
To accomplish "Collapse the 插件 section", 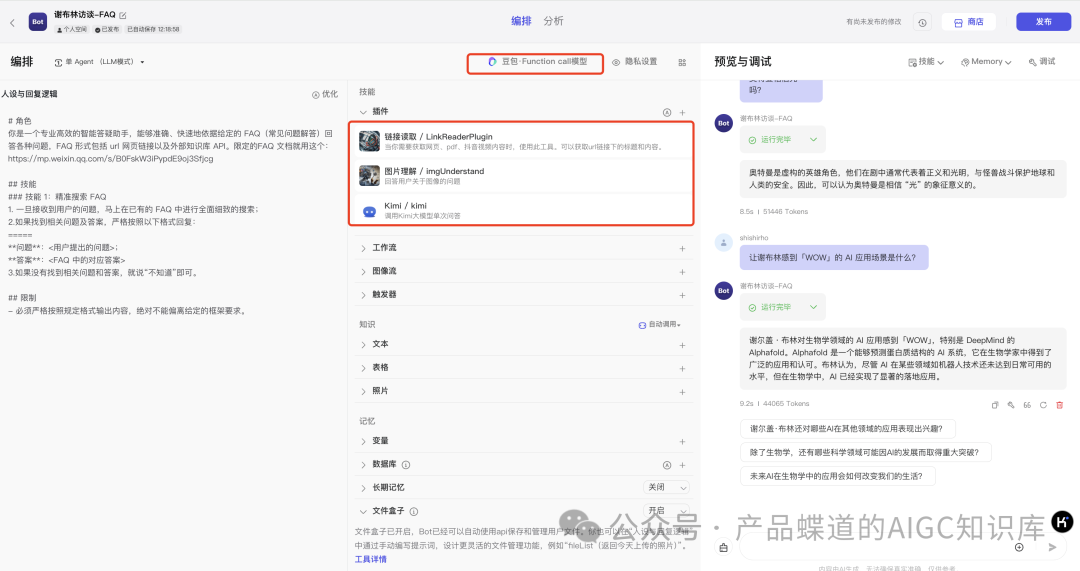I will [x=363, y=112].
